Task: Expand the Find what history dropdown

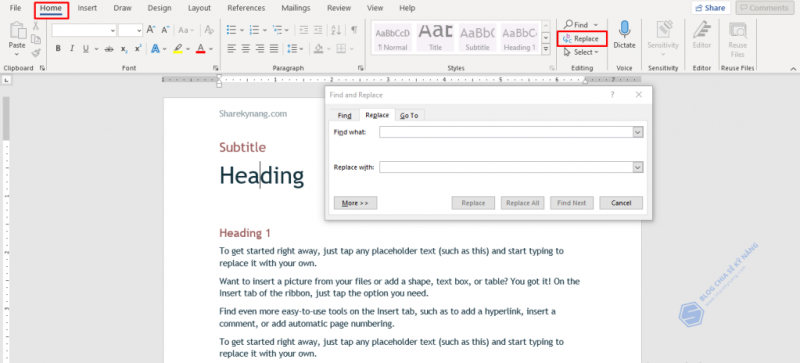Action: (x=637, y=132)
